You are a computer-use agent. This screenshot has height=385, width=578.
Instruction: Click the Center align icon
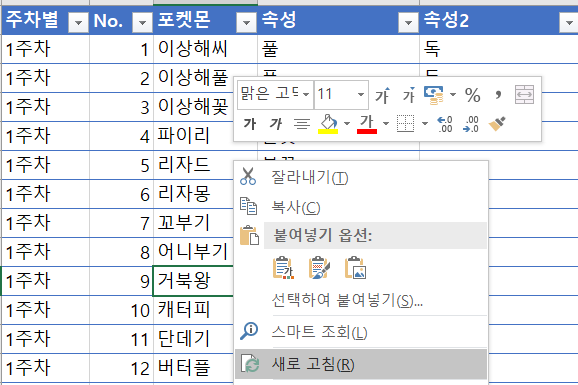[x=302, y=124]
